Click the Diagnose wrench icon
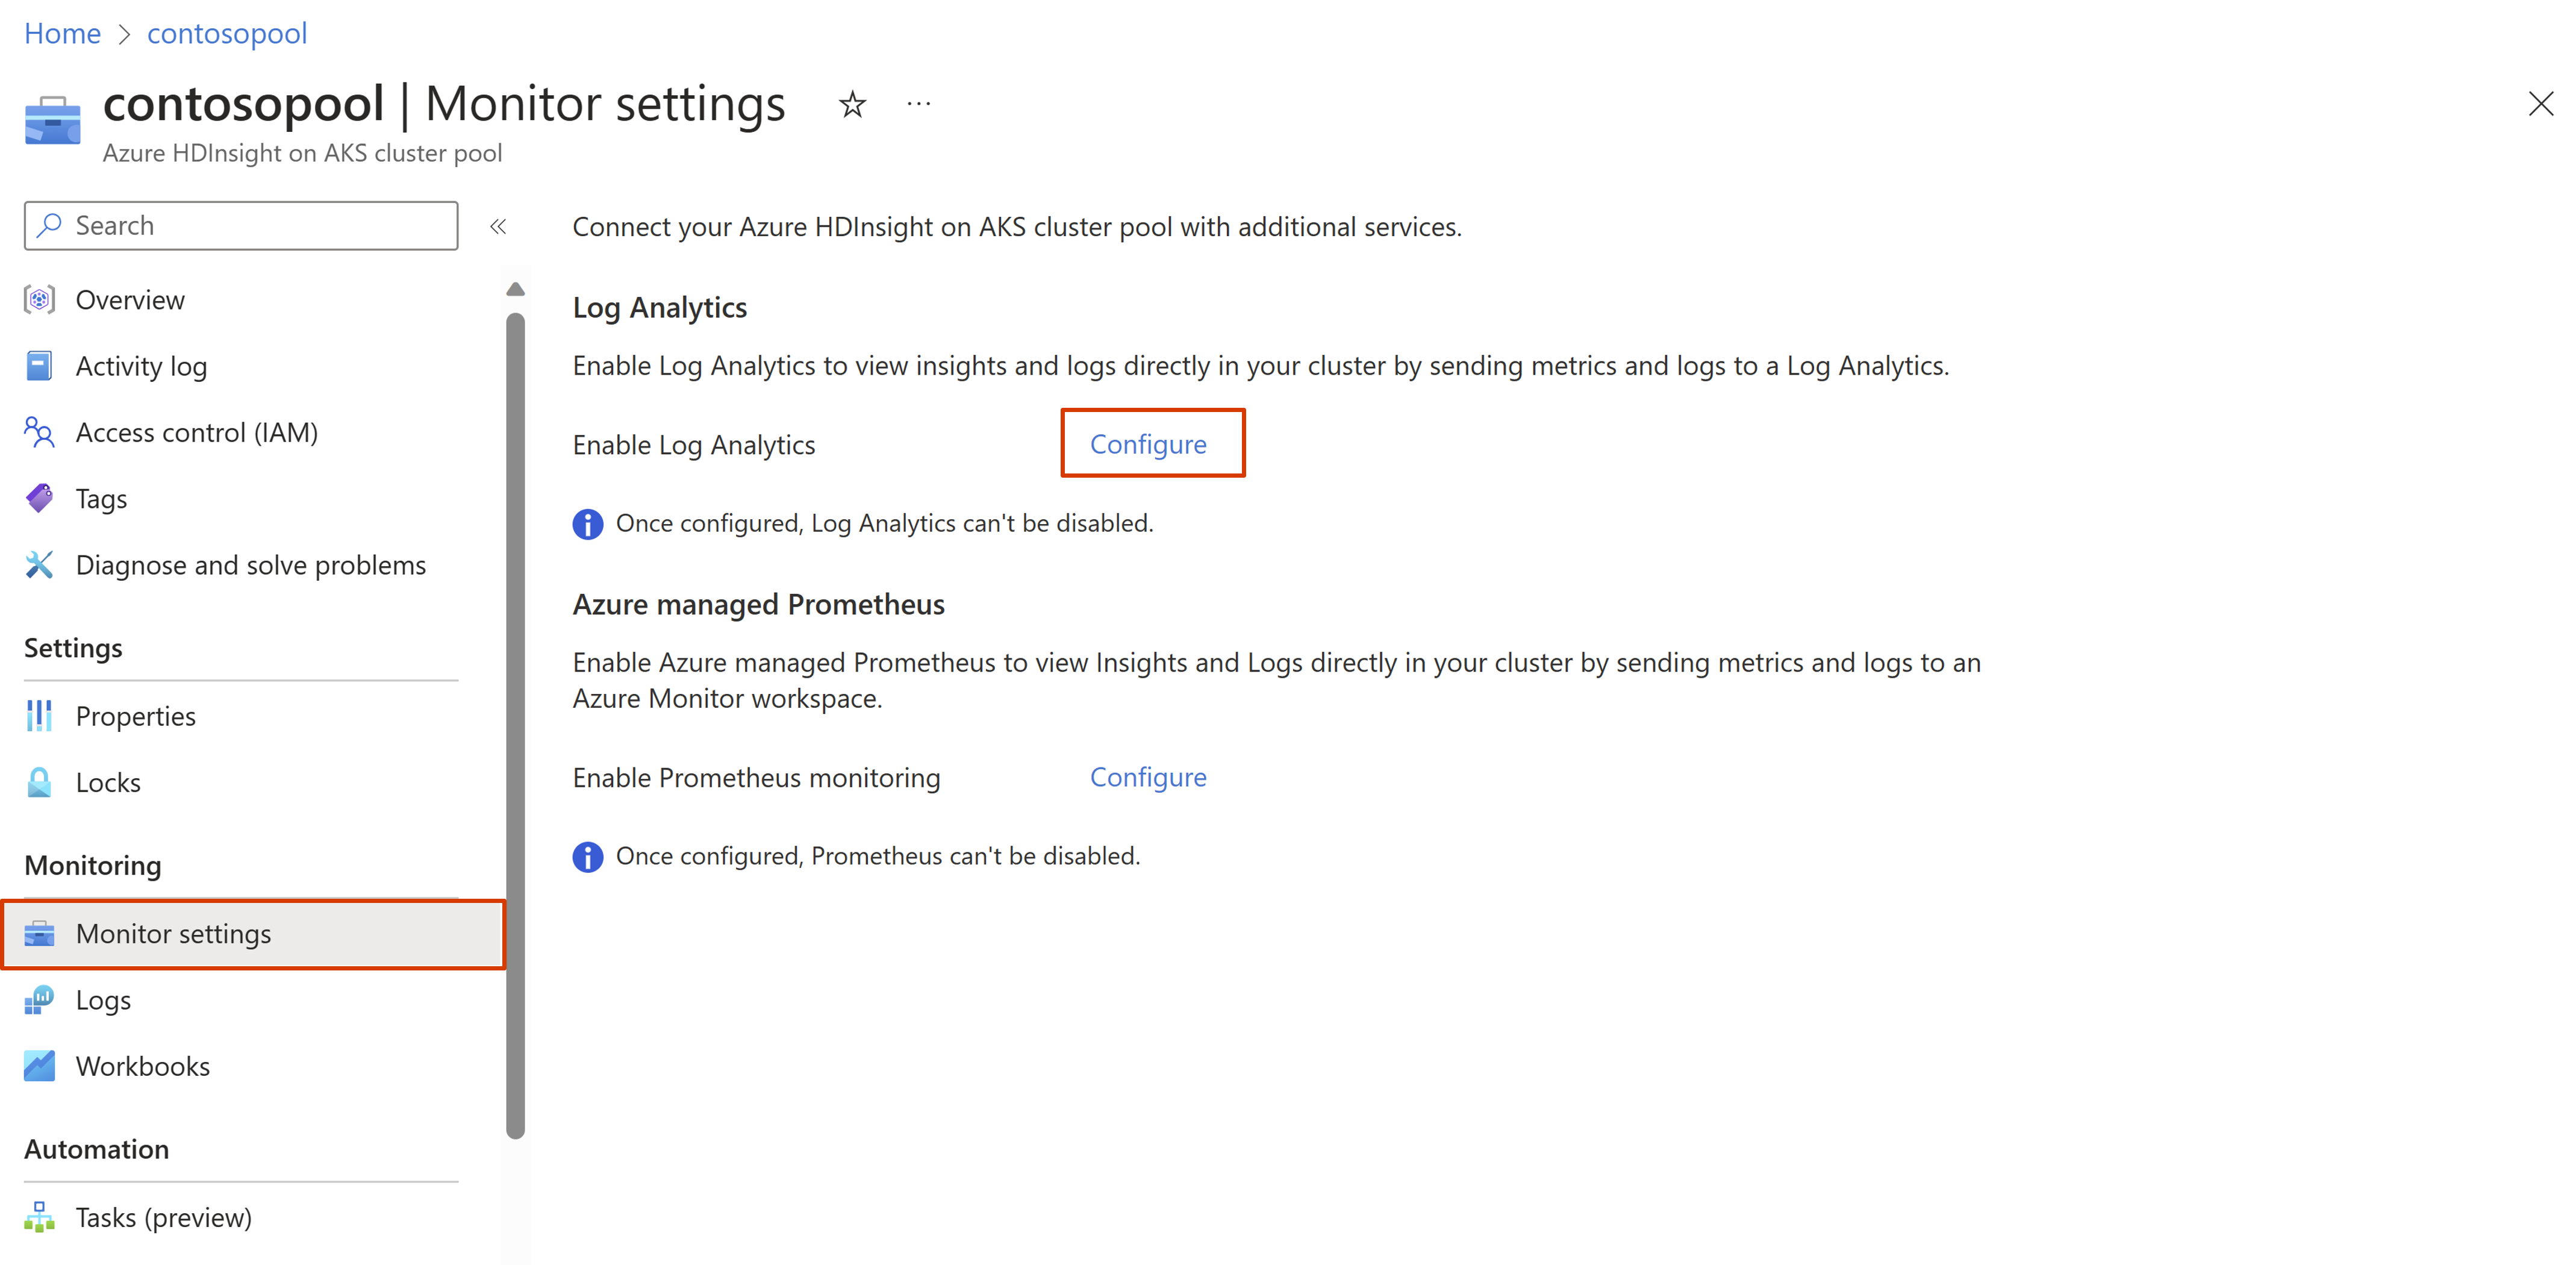2576x1265 pixels. (39, 565)
